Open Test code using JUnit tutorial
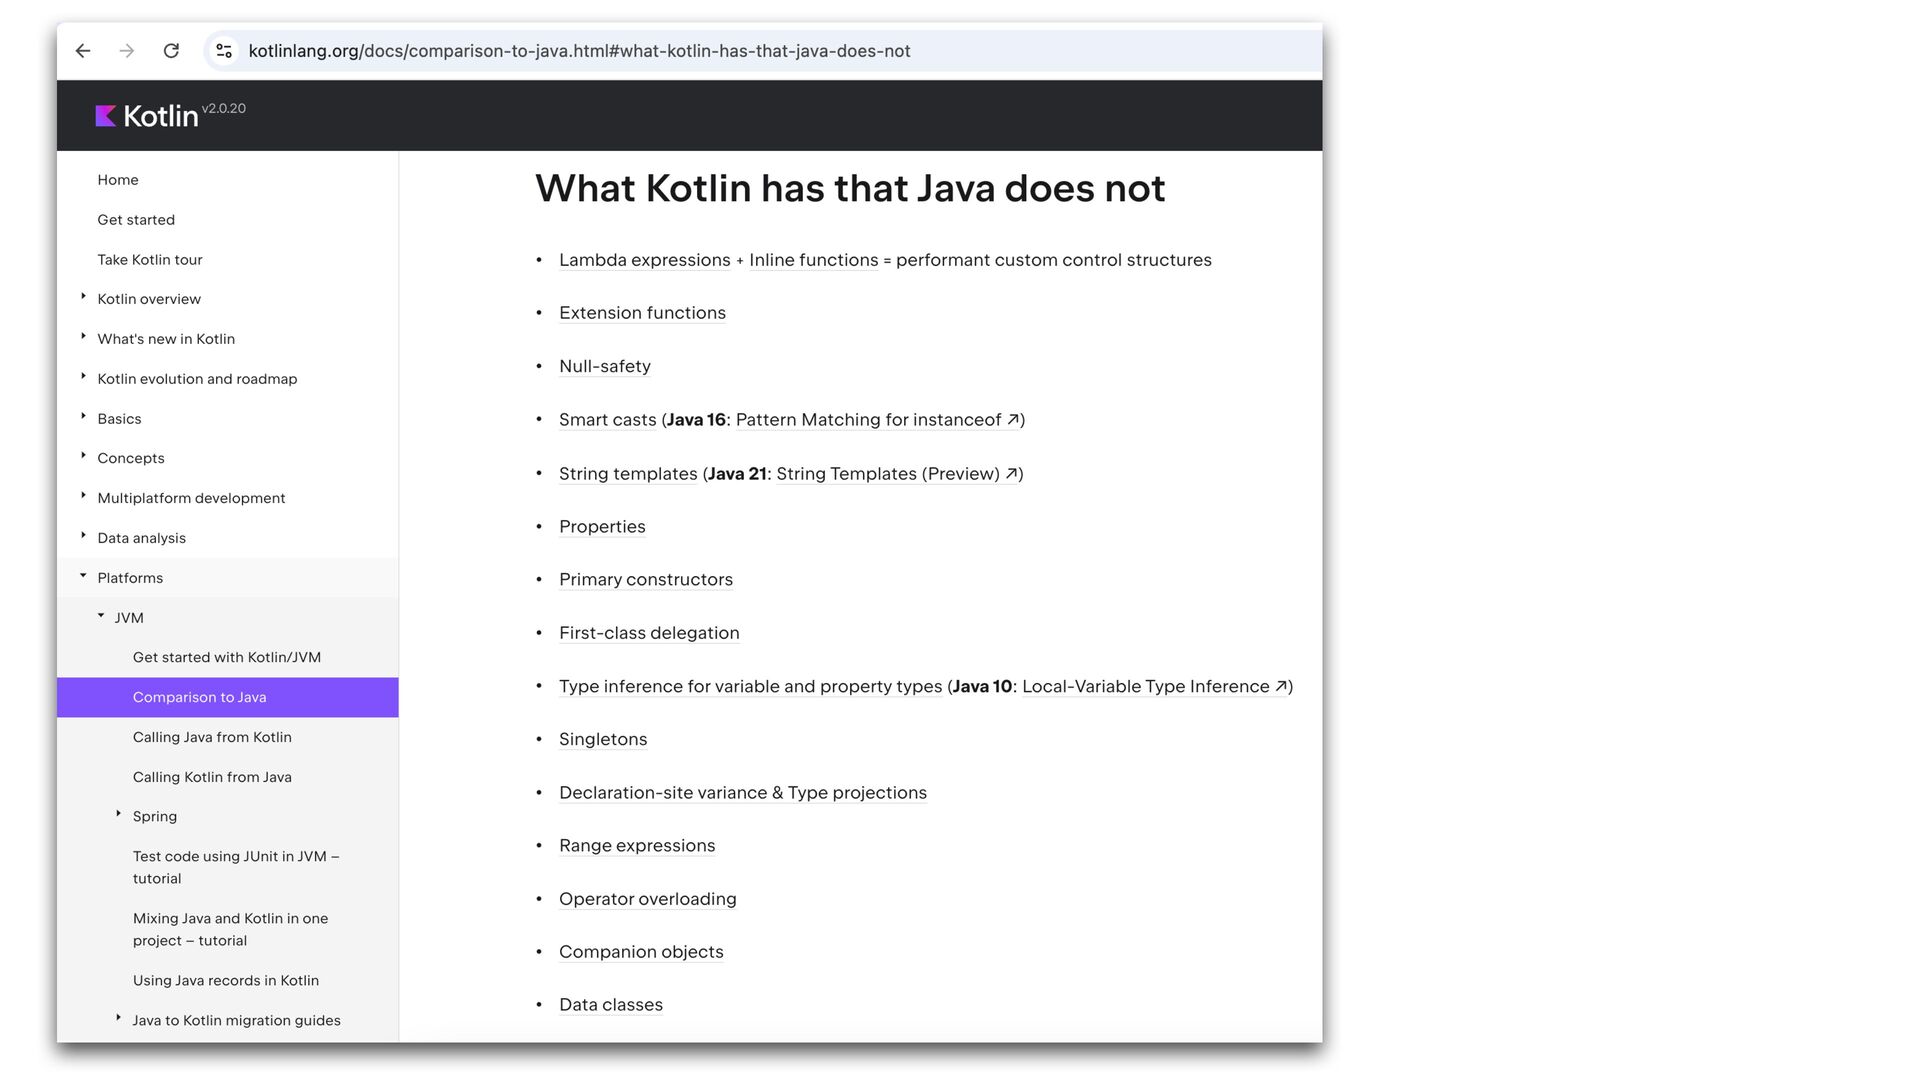This screenshot has height=1080, width=1920. [x=236, y=867]
